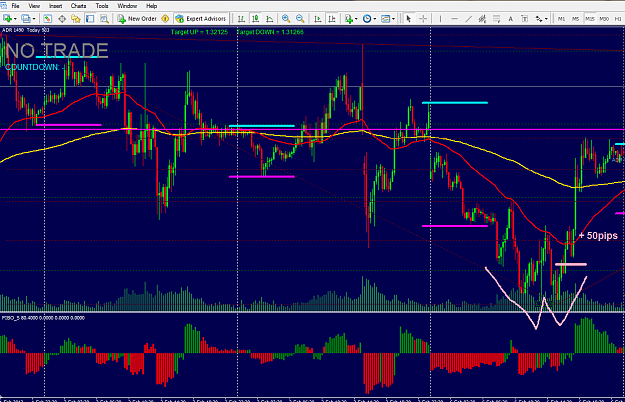The height and width of the screenshot is (402, 625).
Task: Launch MetaEditor via the yellow diamond icon
Action: click(165, 19)
